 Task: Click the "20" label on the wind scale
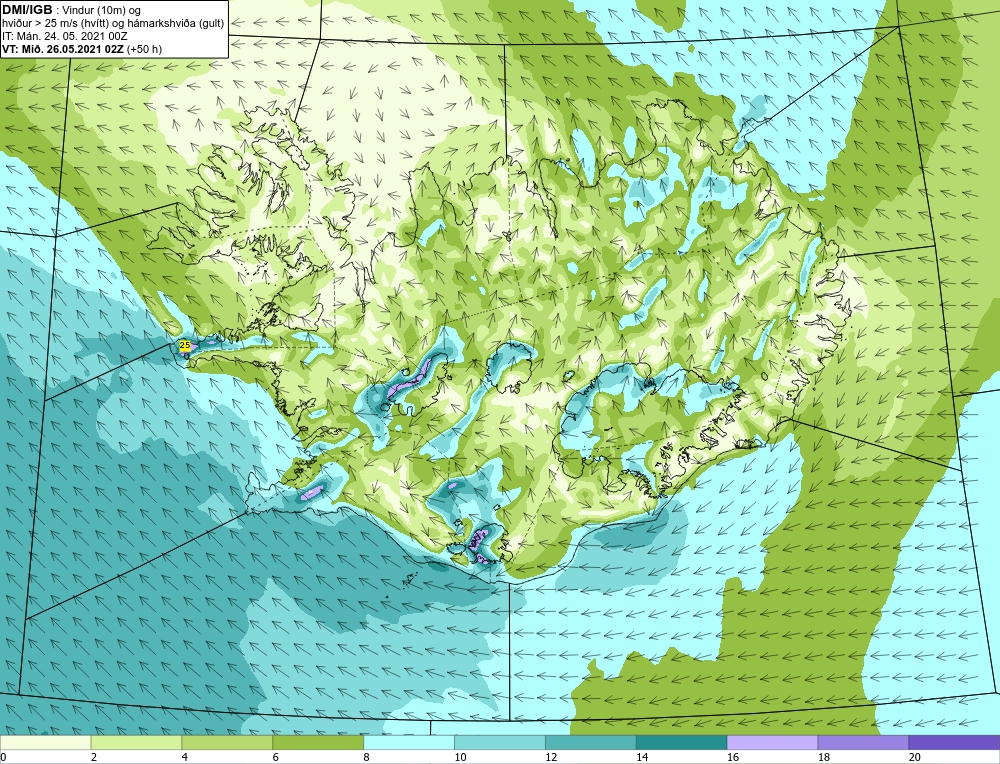coord(915,757)
